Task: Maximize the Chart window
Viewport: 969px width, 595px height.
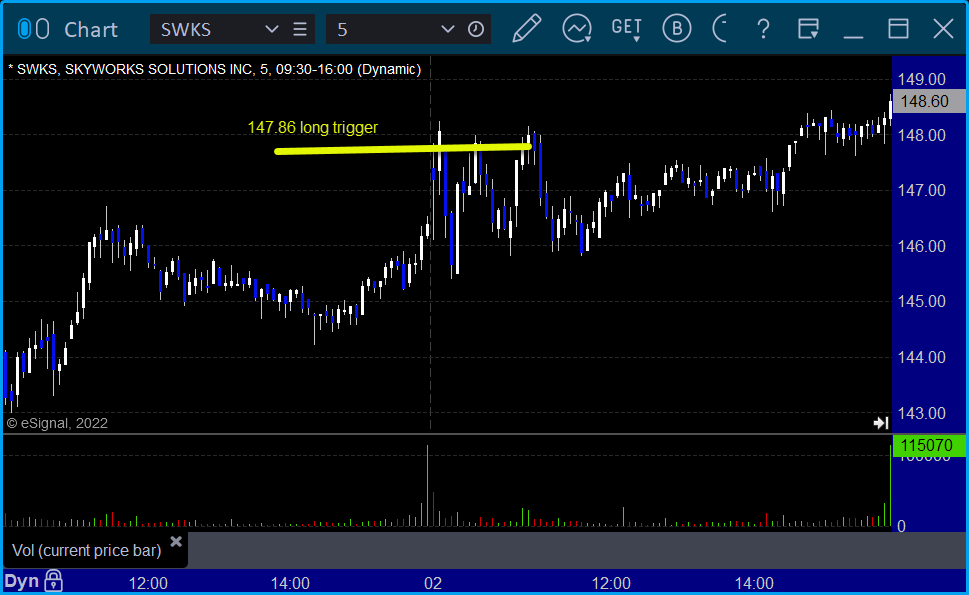Action: click(x=898, y=29)
